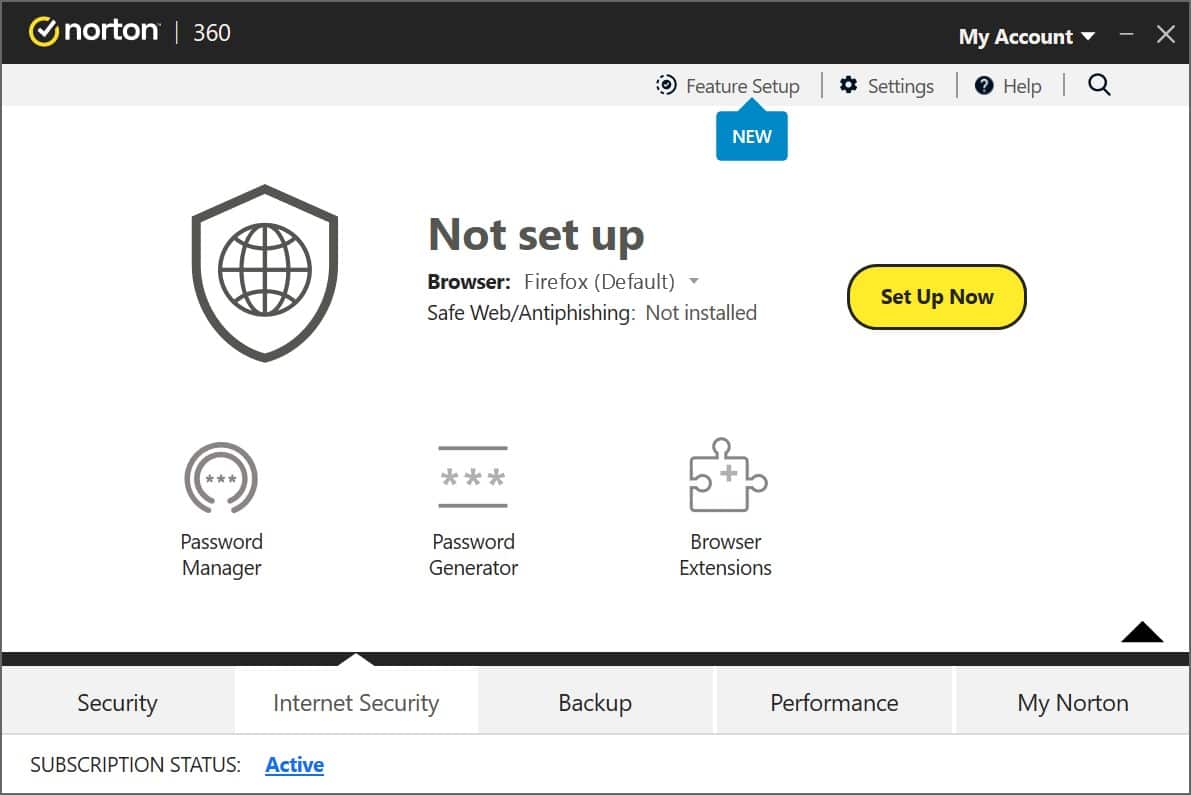Click the Norton checkmark logo
This screenshot has width=1191, height=795.
[x=43, y=32]
